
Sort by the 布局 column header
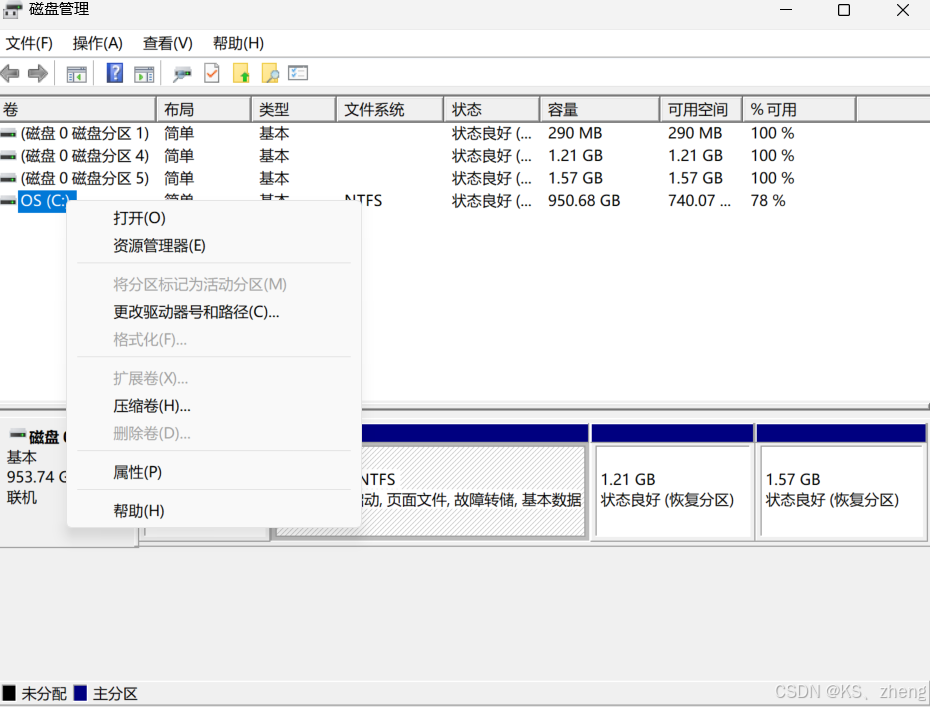(204, 110)
